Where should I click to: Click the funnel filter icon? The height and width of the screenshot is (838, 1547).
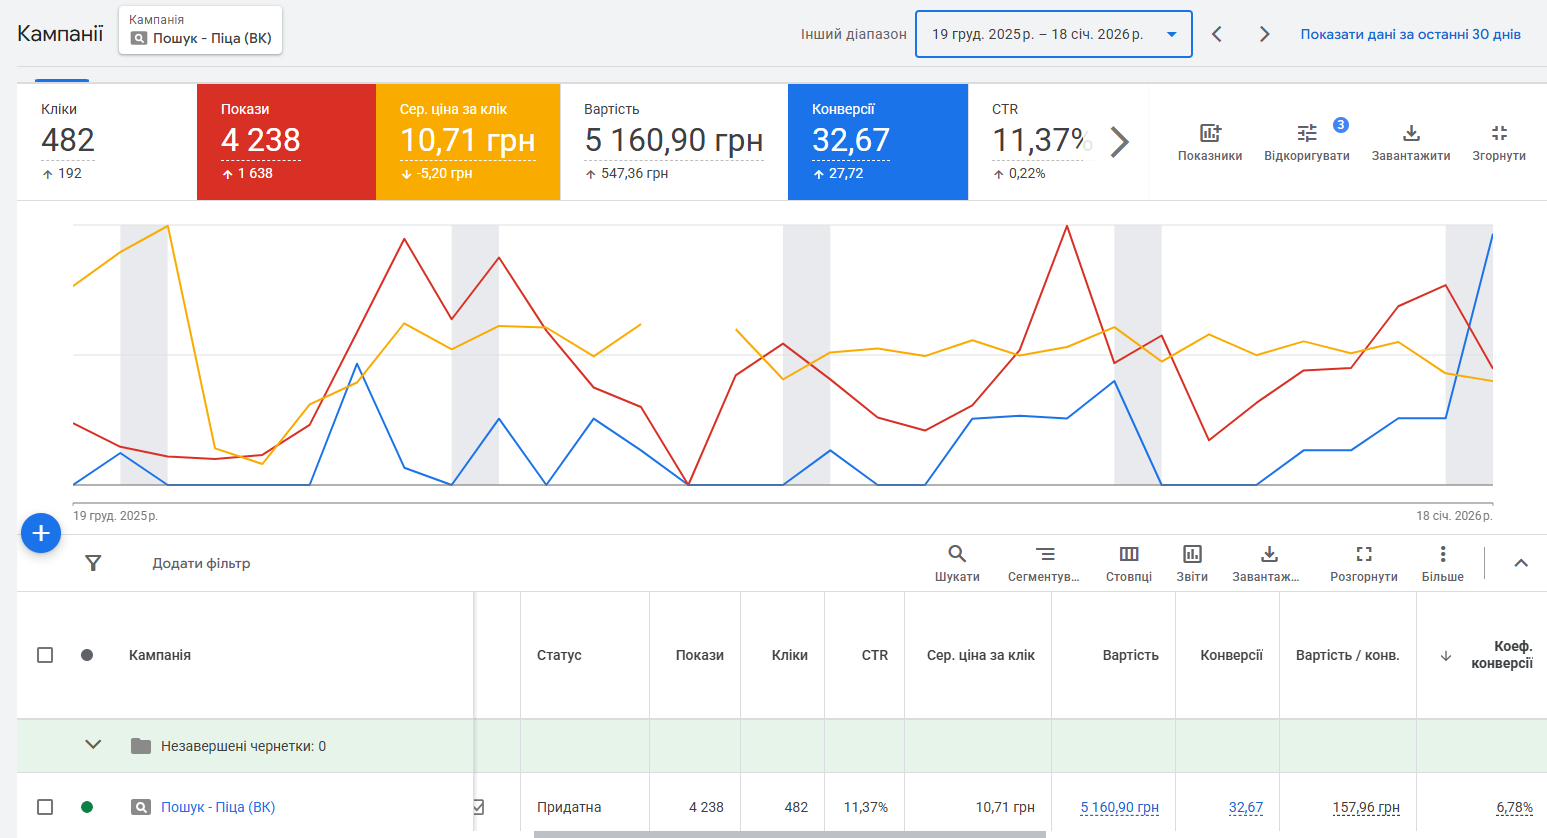point(93,563)
